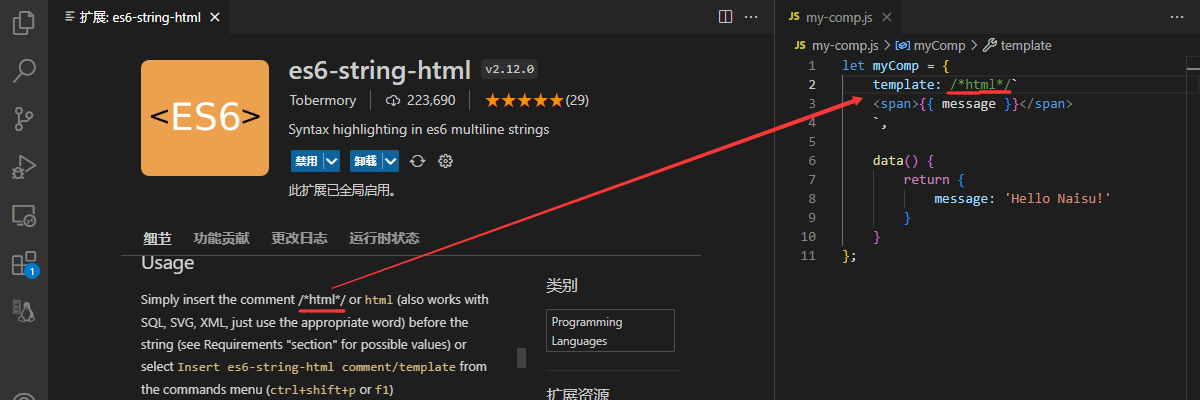Open the Explorer view in activity bar

point(23,23)
